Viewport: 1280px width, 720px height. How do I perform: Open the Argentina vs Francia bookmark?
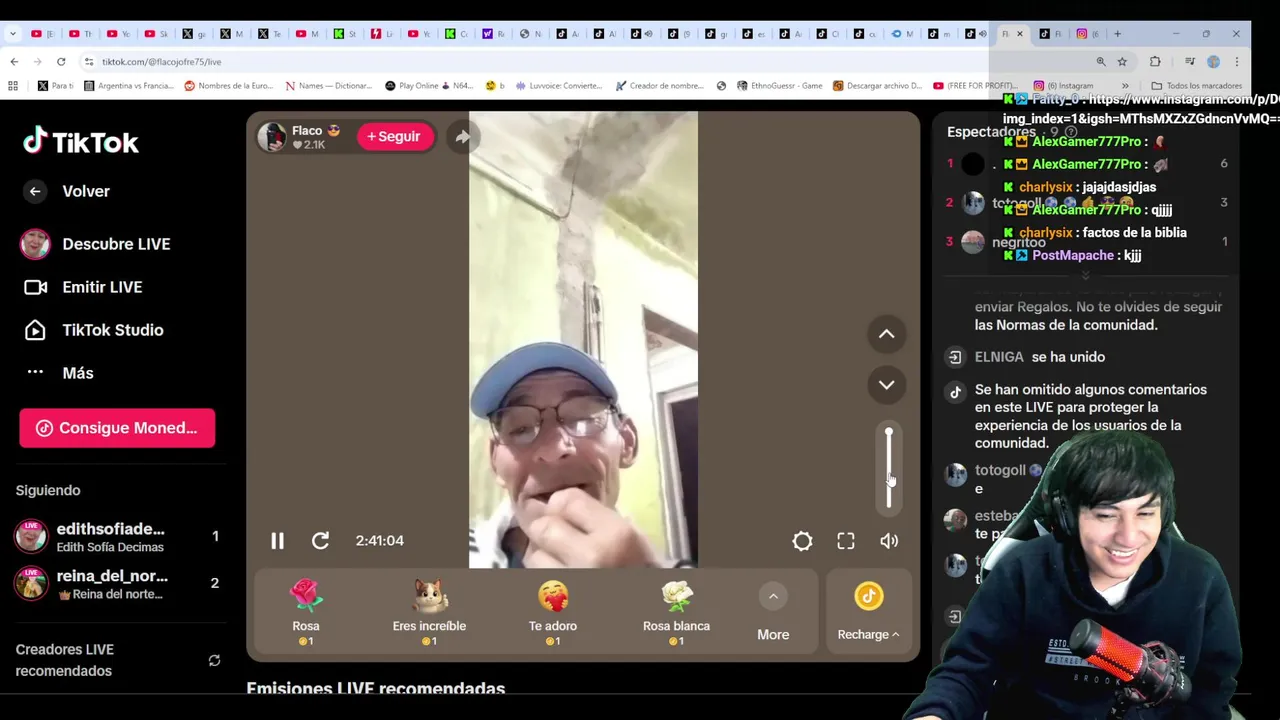click(x=129, y=86)
